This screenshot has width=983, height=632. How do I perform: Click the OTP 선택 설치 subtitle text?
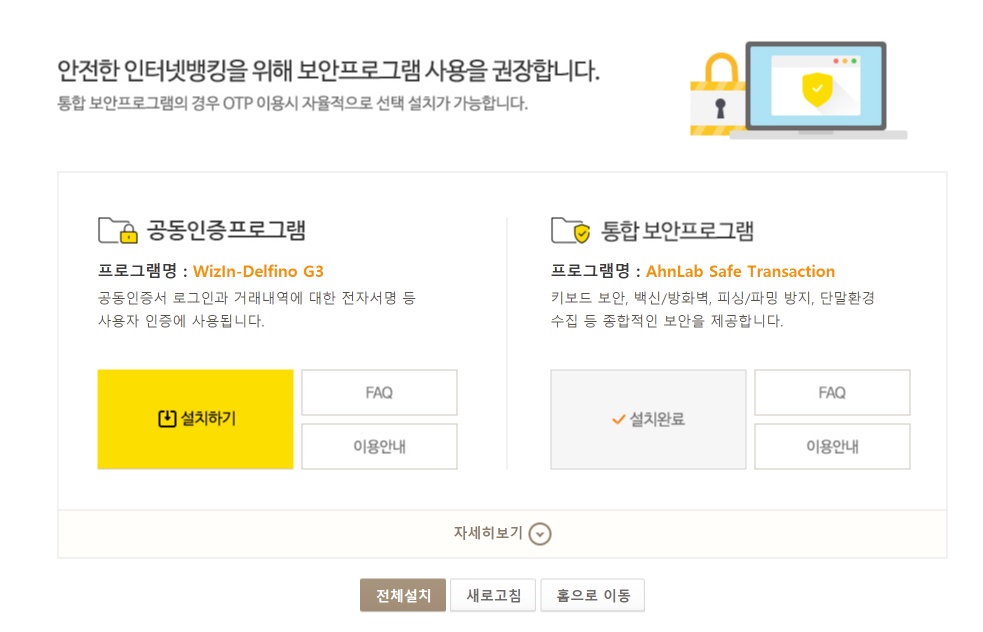pyautogui.click(x=292, y=104)
